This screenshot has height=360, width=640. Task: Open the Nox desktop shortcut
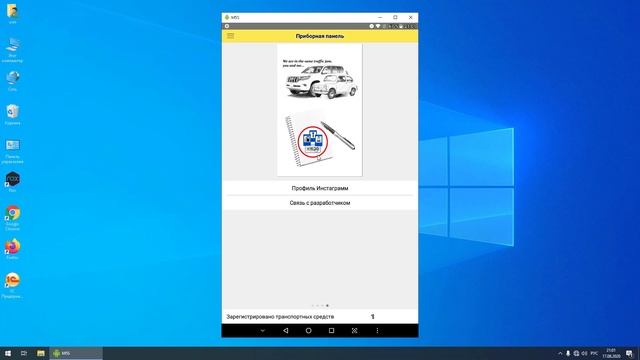13,182
